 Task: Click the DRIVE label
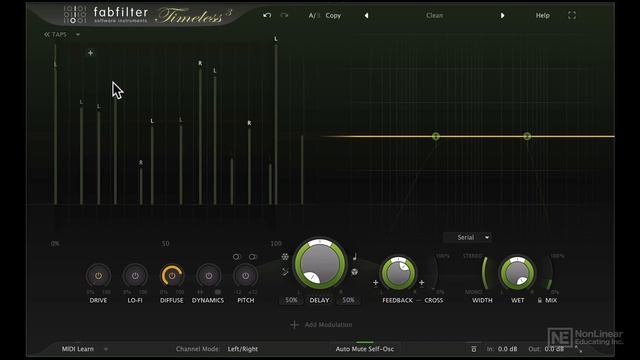coord(98,300)
